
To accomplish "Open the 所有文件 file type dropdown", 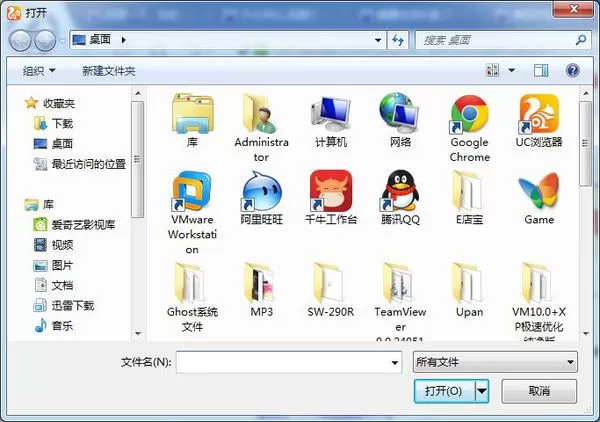I will point(495,362).
